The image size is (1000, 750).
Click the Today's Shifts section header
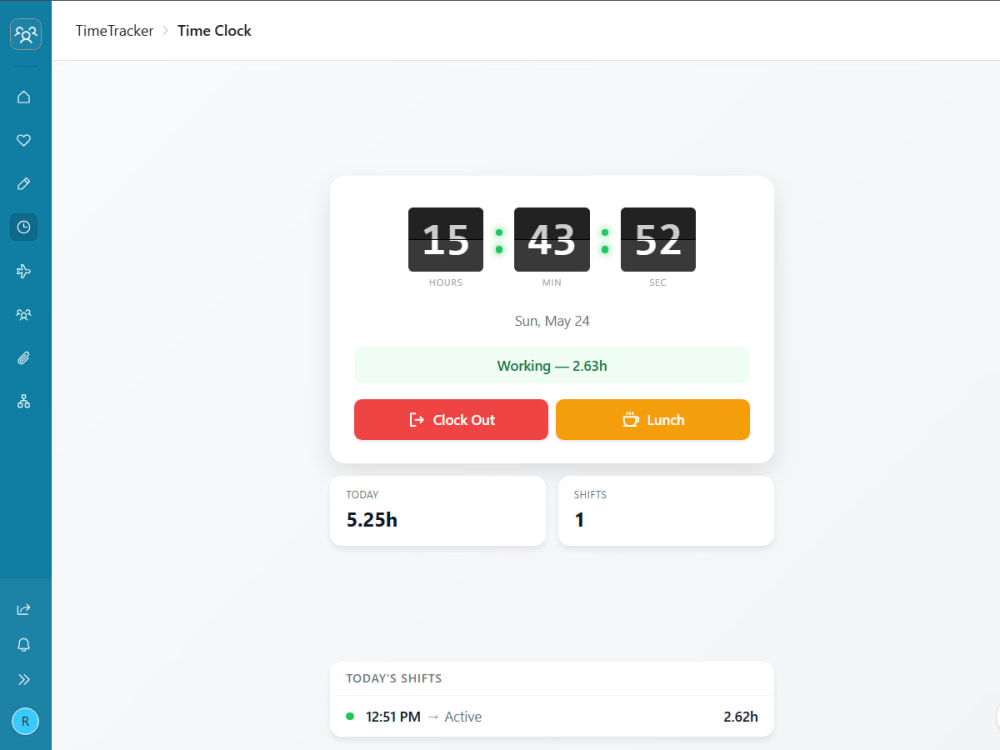pos(393,679)
